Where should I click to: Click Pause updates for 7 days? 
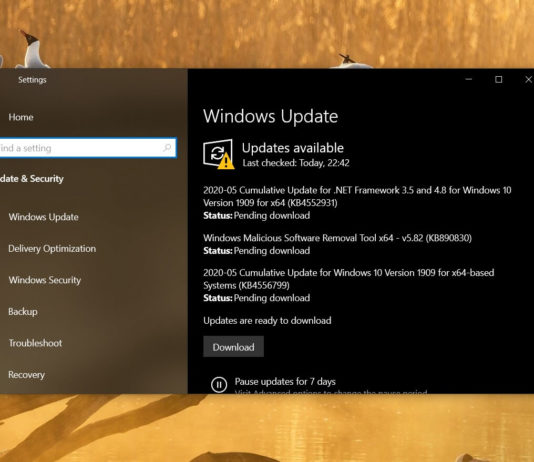[x=285, y=382]
